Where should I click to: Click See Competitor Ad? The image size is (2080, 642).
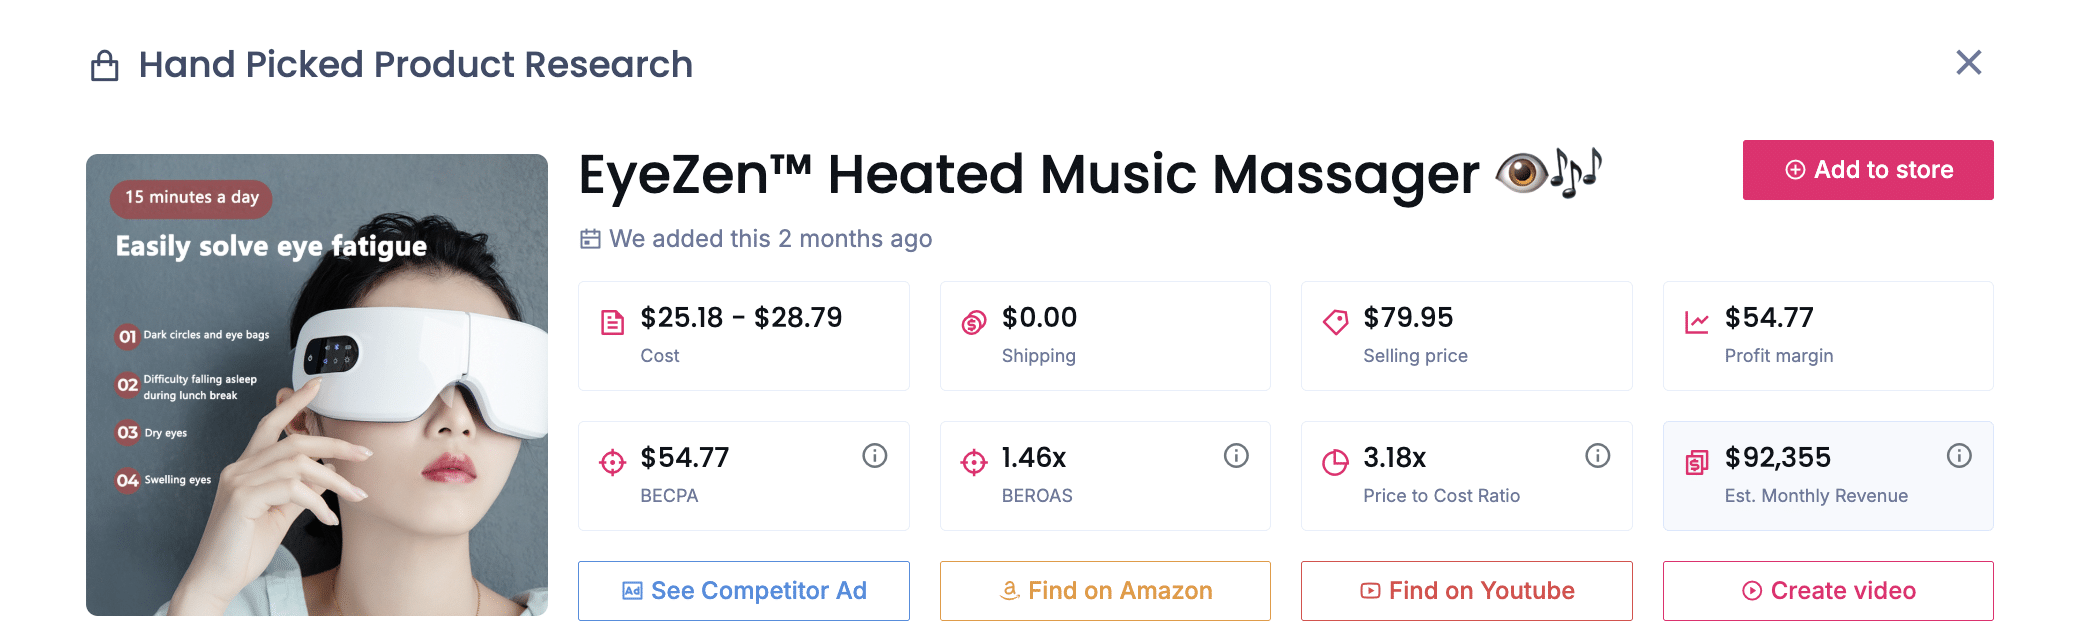pos(743,590)
